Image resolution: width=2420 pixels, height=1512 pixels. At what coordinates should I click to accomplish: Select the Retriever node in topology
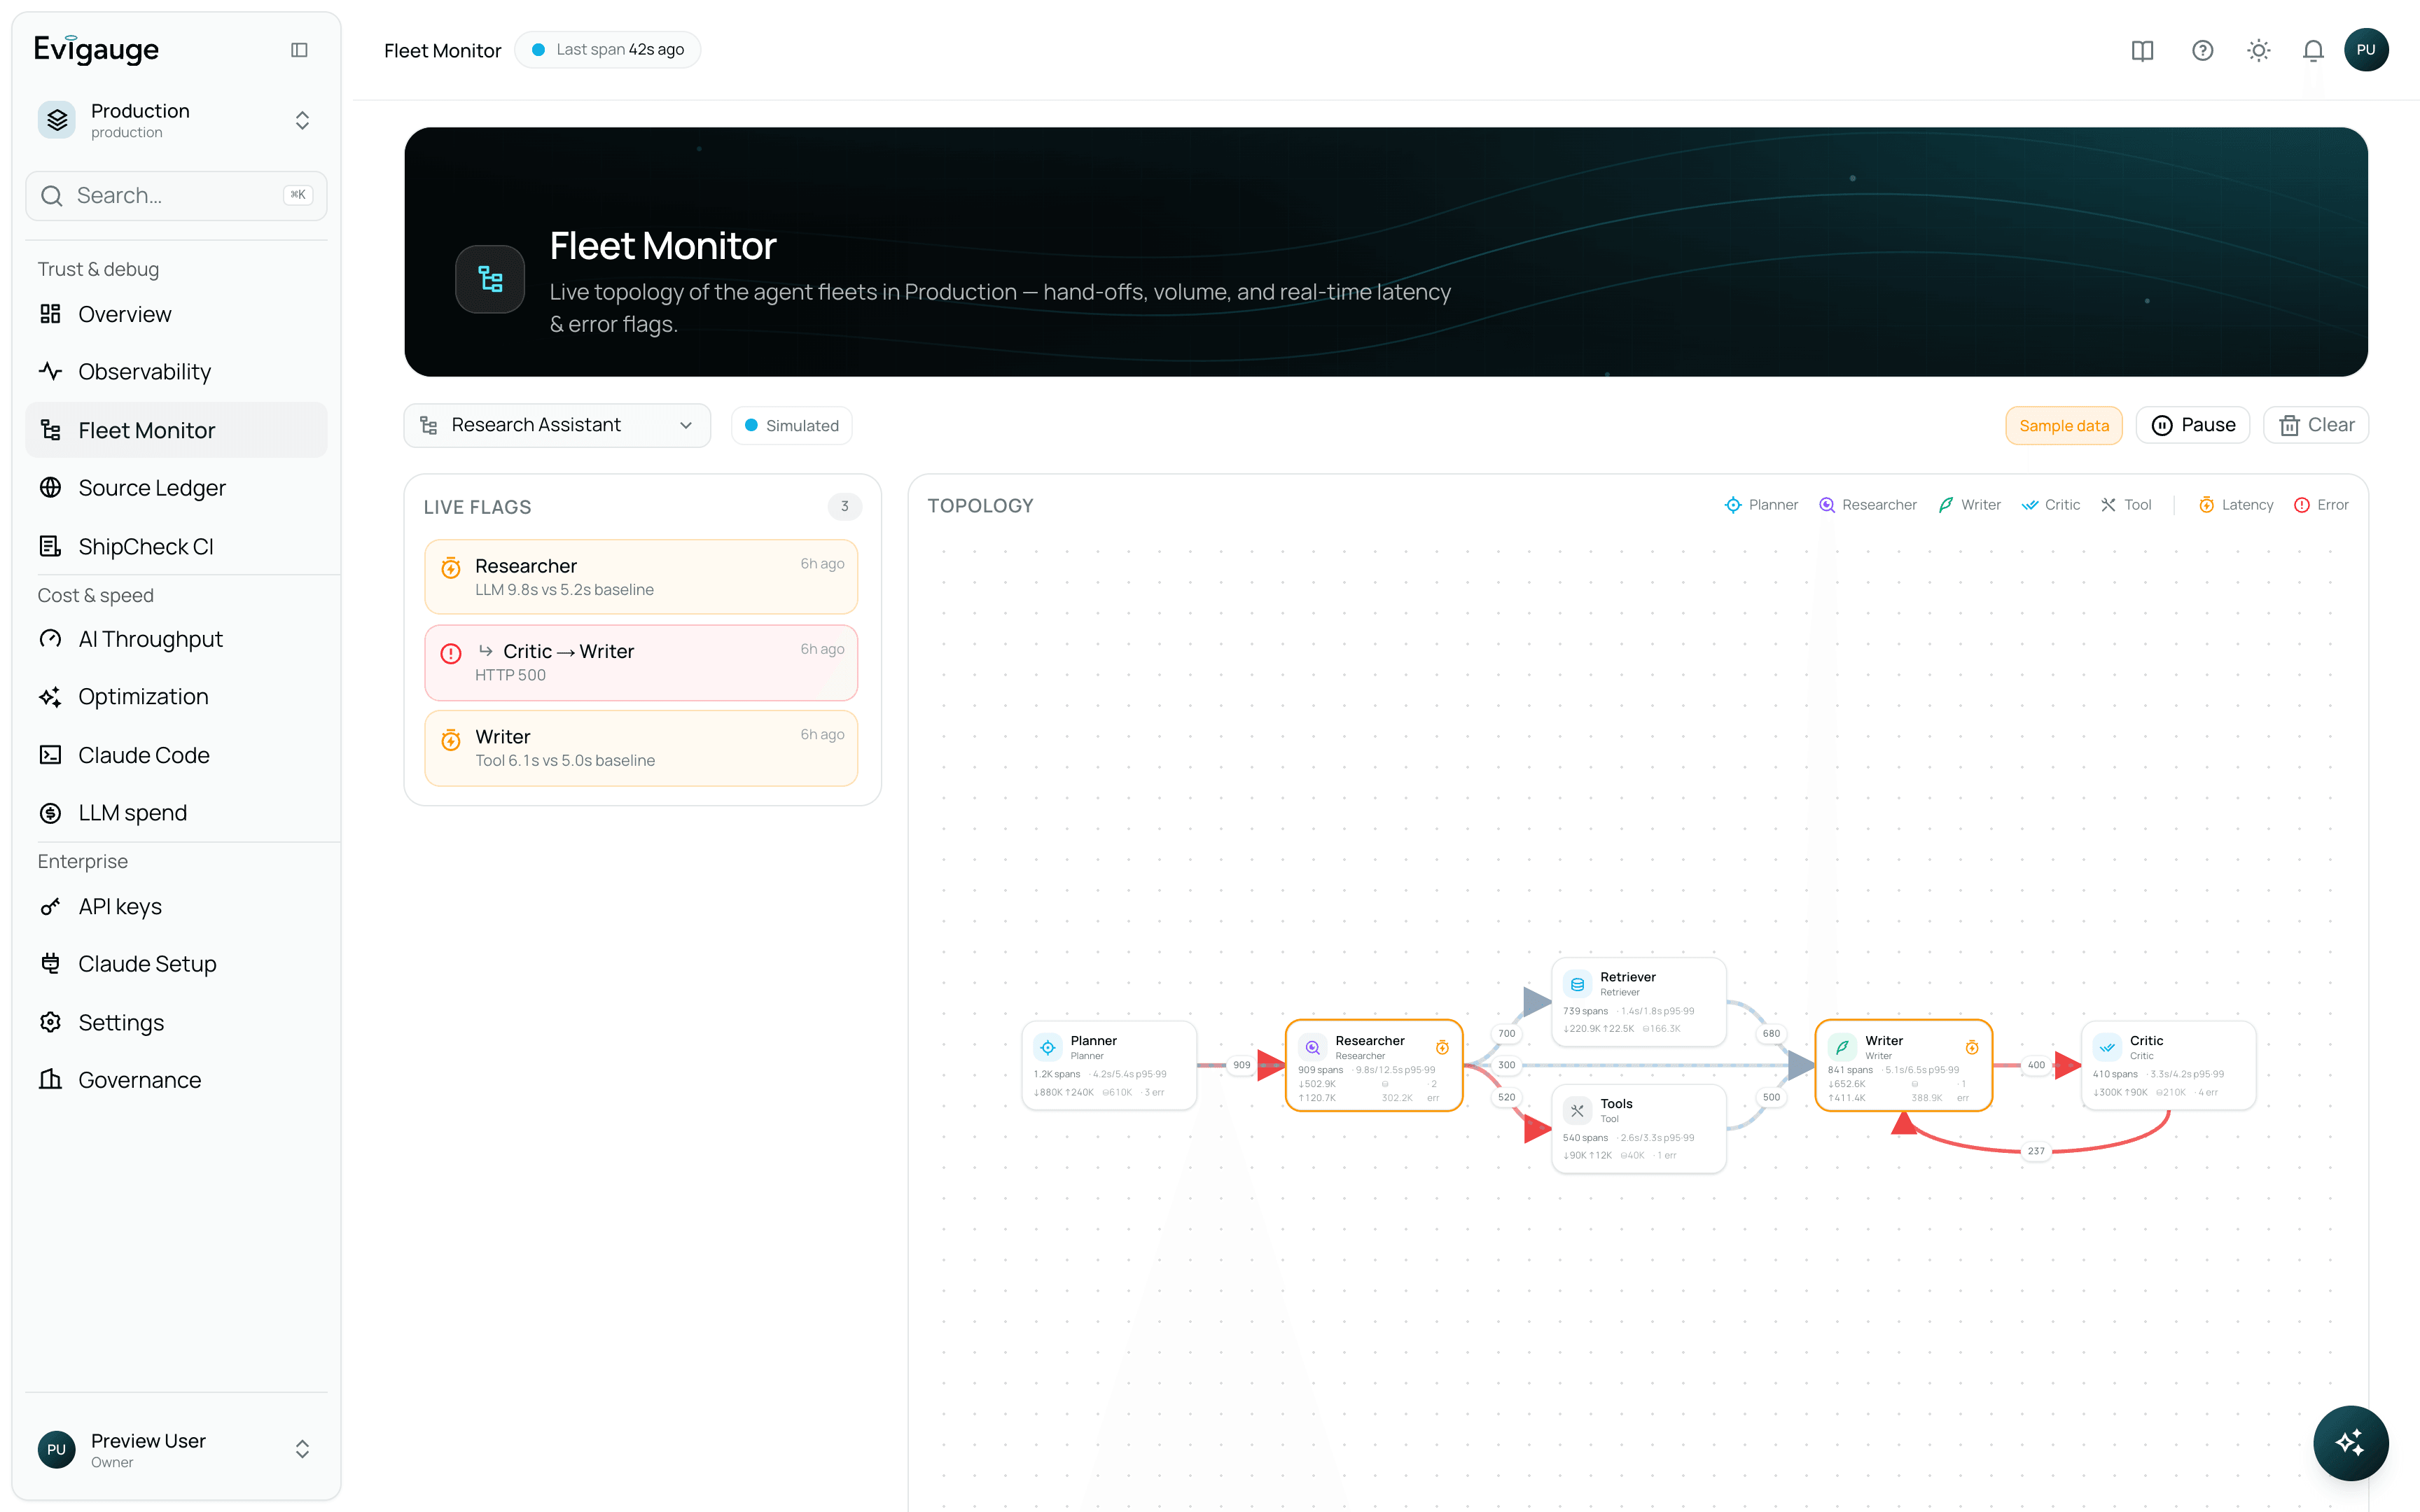click(x=1639, y=1002)
